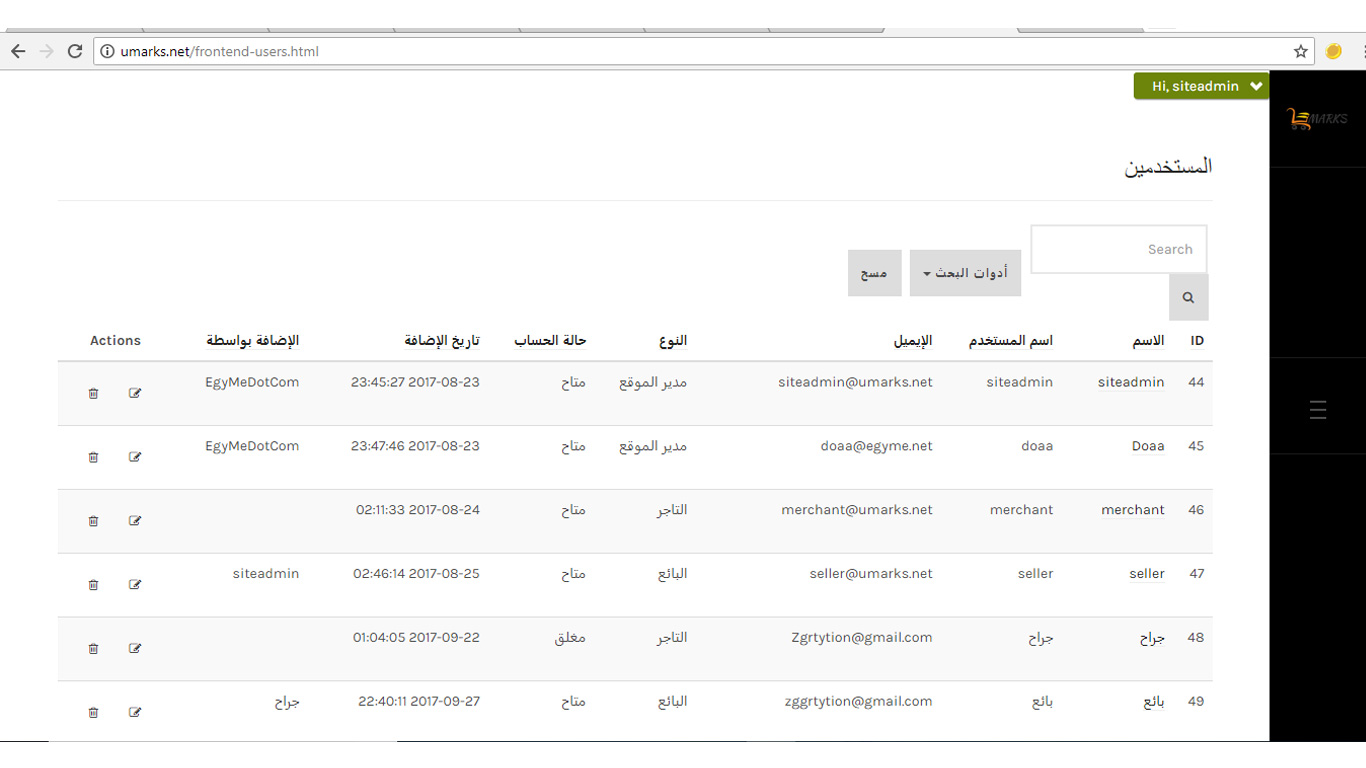Sort by الإضافة بواسطة added by header
The width and height of the screenshot is (1366, 768).
click(253, 341)
